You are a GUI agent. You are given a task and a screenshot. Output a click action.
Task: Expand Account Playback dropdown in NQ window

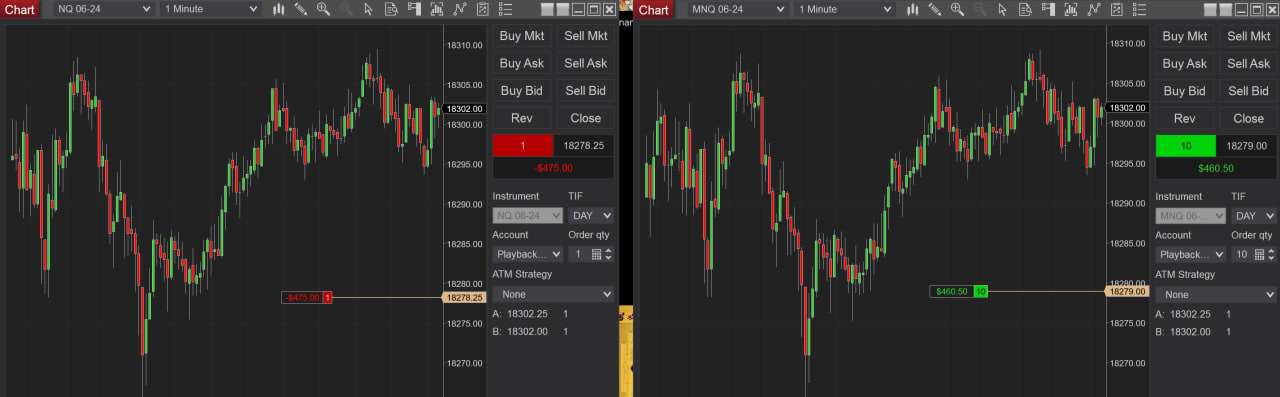[528, 254]
